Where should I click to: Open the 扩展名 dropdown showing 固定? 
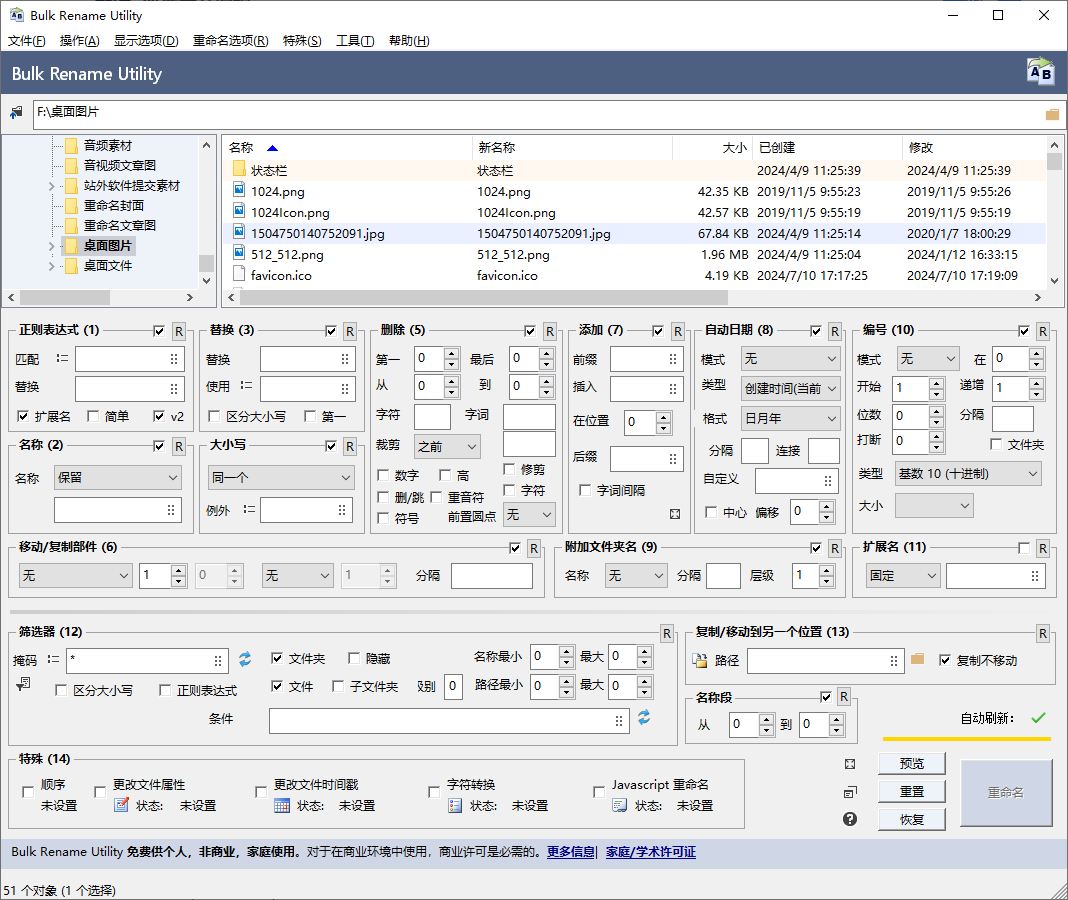coord(902,576)
